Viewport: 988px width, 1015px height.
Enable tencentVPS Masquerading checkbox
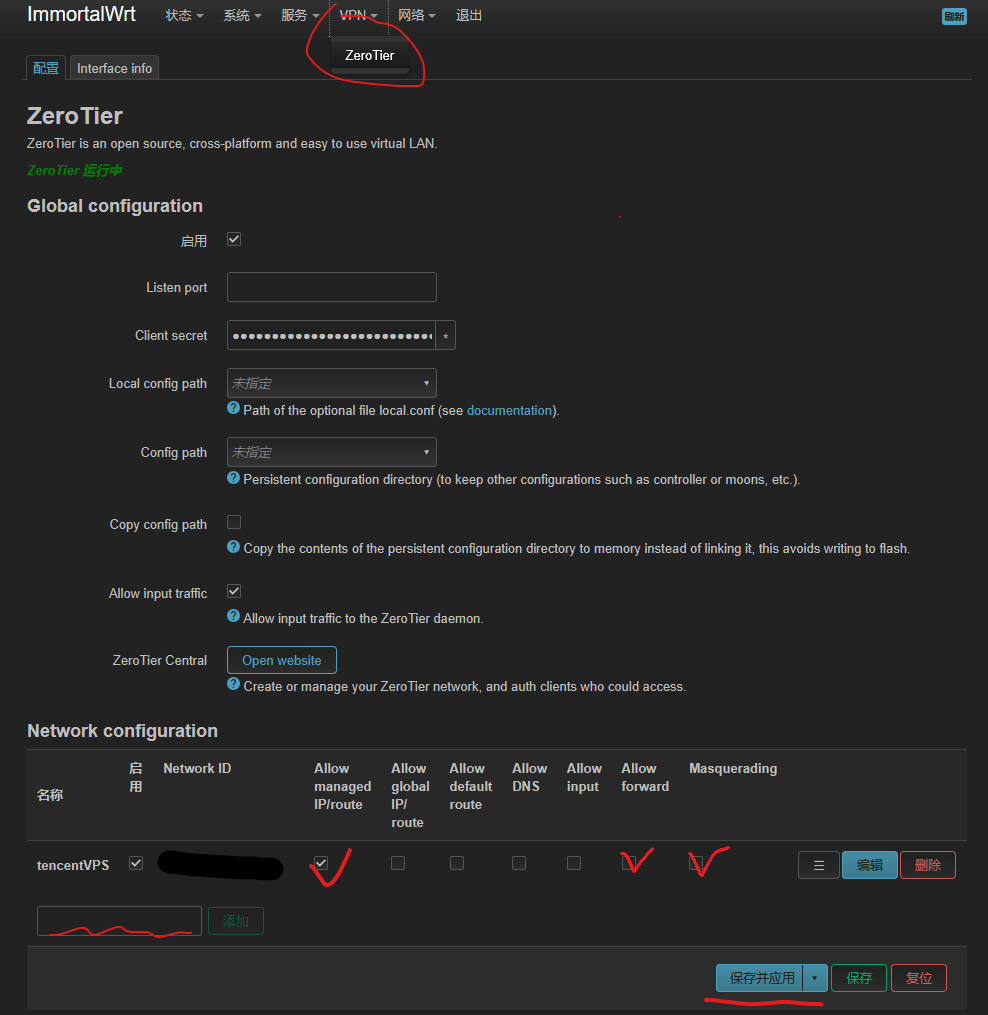pyautogui.click(x=696, y=863)
